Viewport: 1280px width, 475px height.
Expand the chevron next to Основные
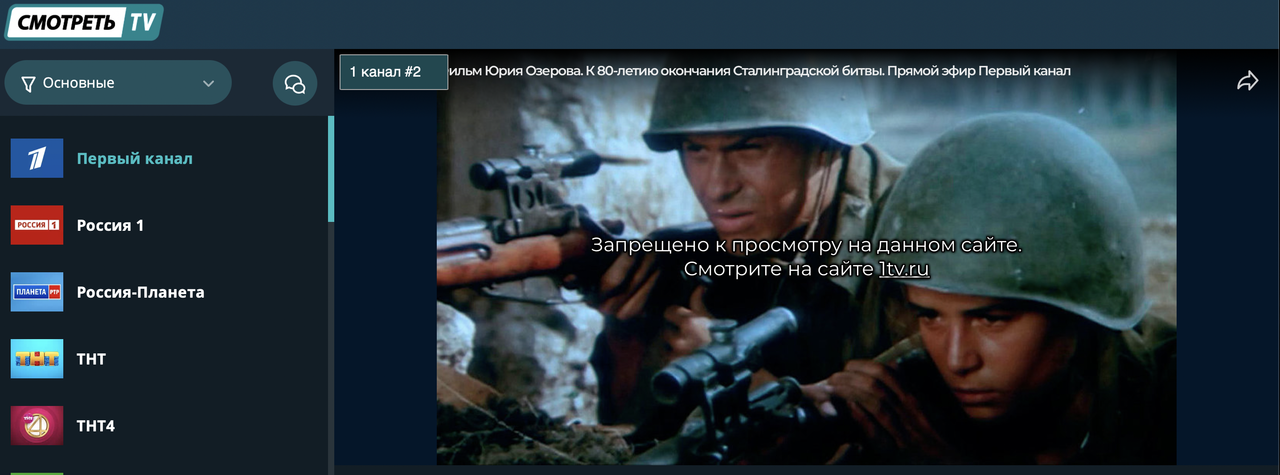coord(208,83)
